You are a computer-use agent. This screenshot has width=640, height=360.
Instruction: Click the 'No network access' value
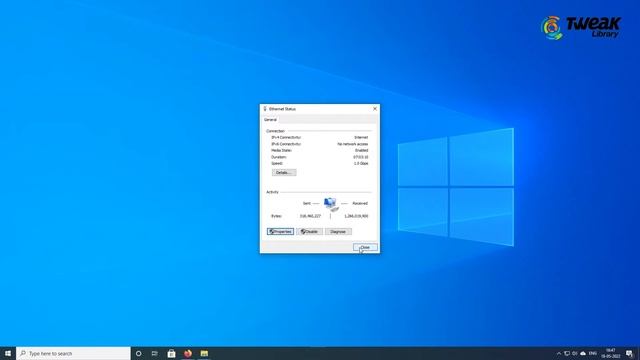coord(353,144)
